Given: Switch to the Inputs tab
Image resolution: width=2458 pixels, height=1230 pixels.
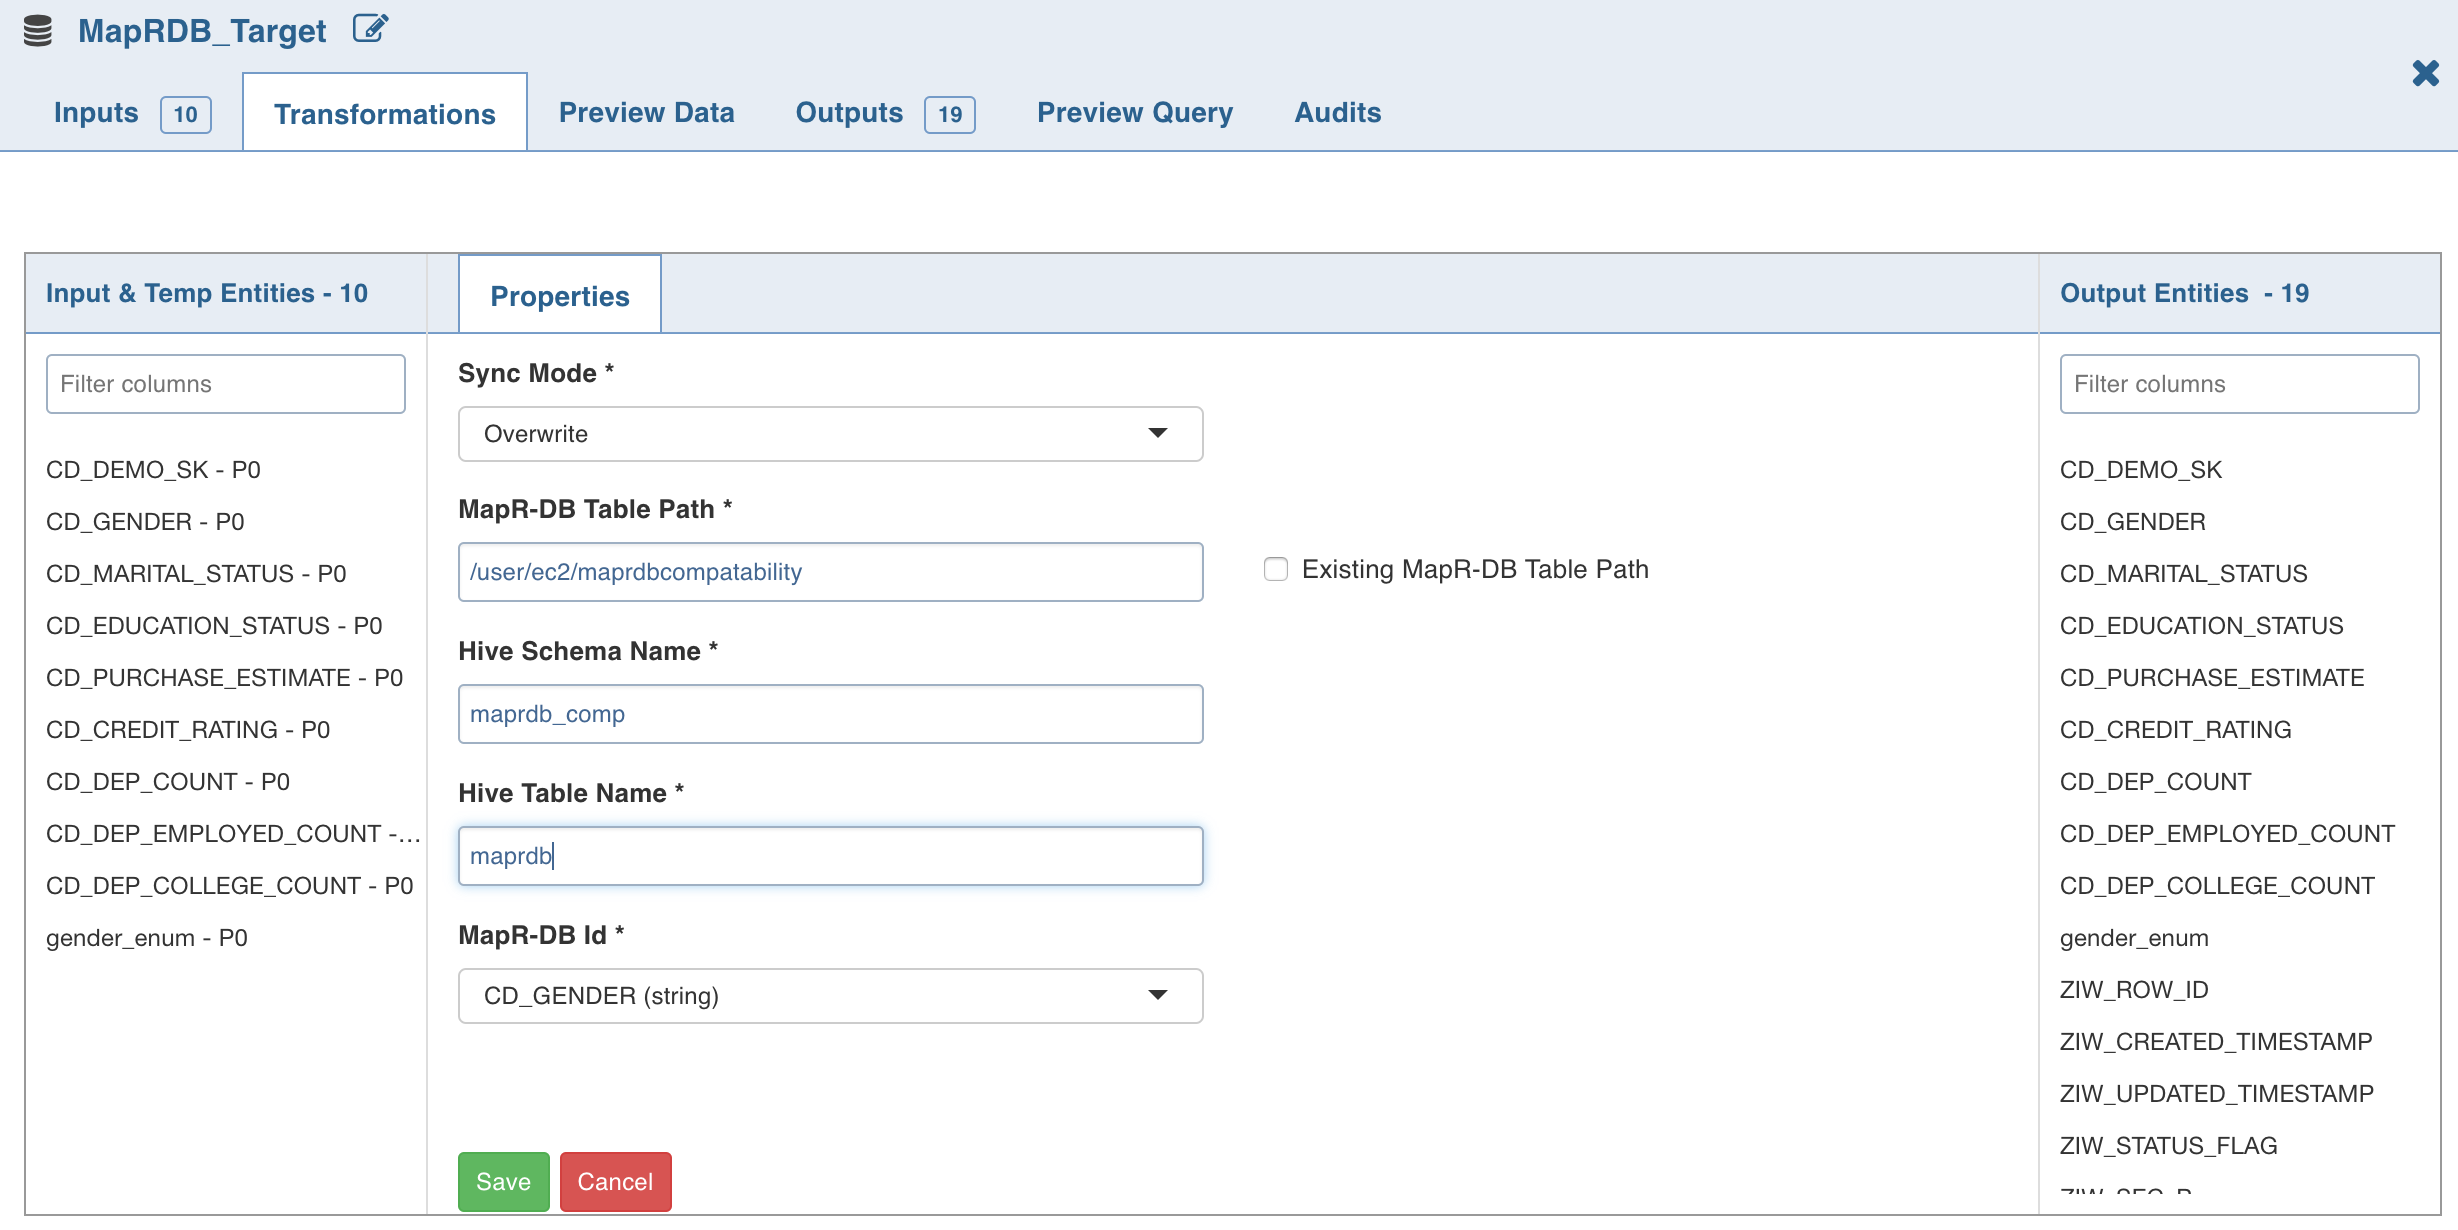Looking at the screenshot, I should [x=132, y=113].
